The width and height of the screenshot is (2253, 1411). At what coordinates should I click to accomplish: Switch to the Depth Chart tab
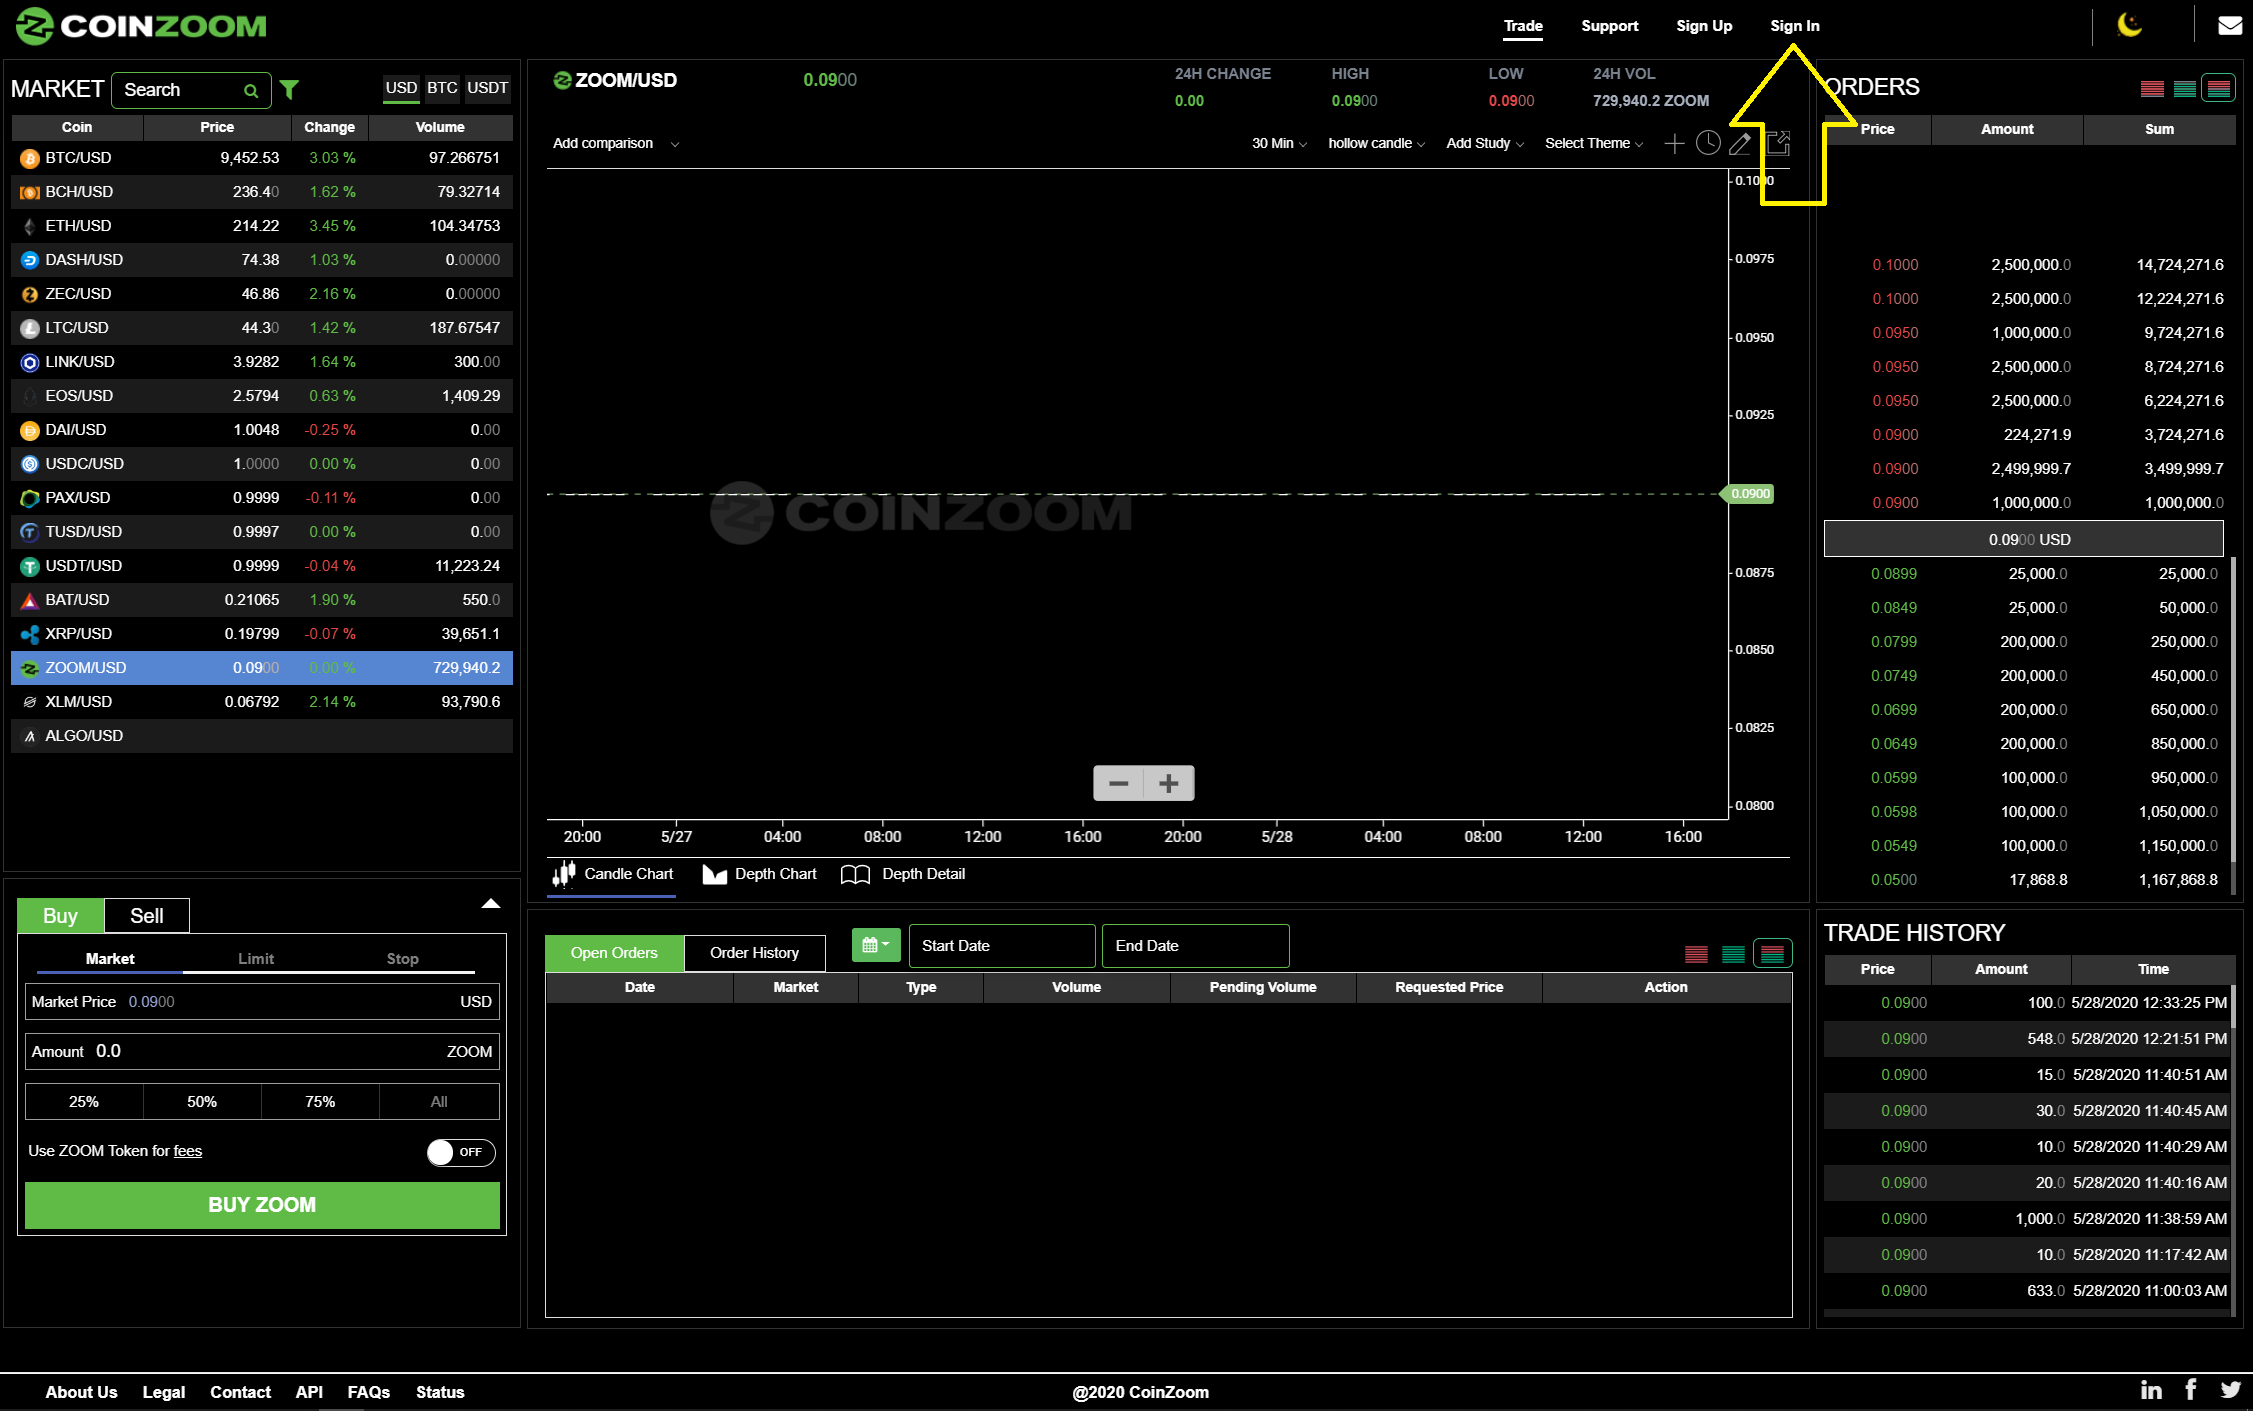(760, 874)
